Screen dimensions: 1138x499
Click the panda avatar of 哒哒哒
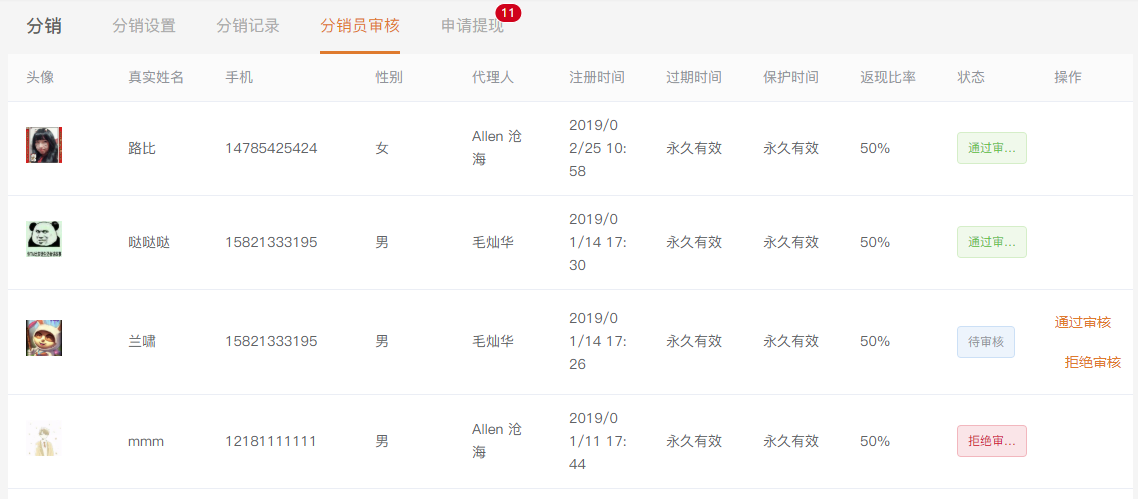point(44,240)
